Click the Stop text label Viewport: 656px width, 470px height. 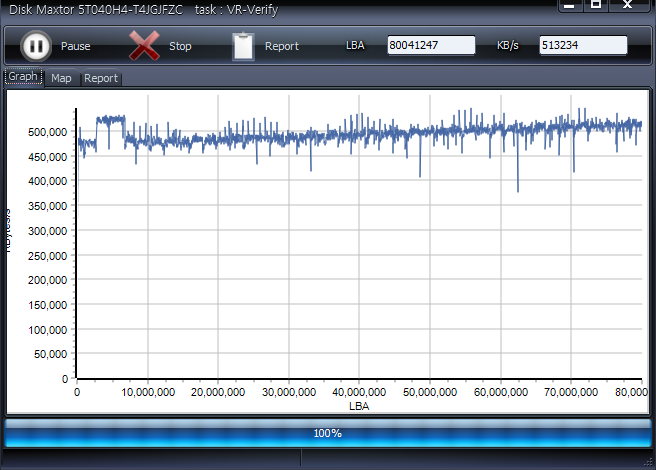pyautogui.click(x=180, y=46)
